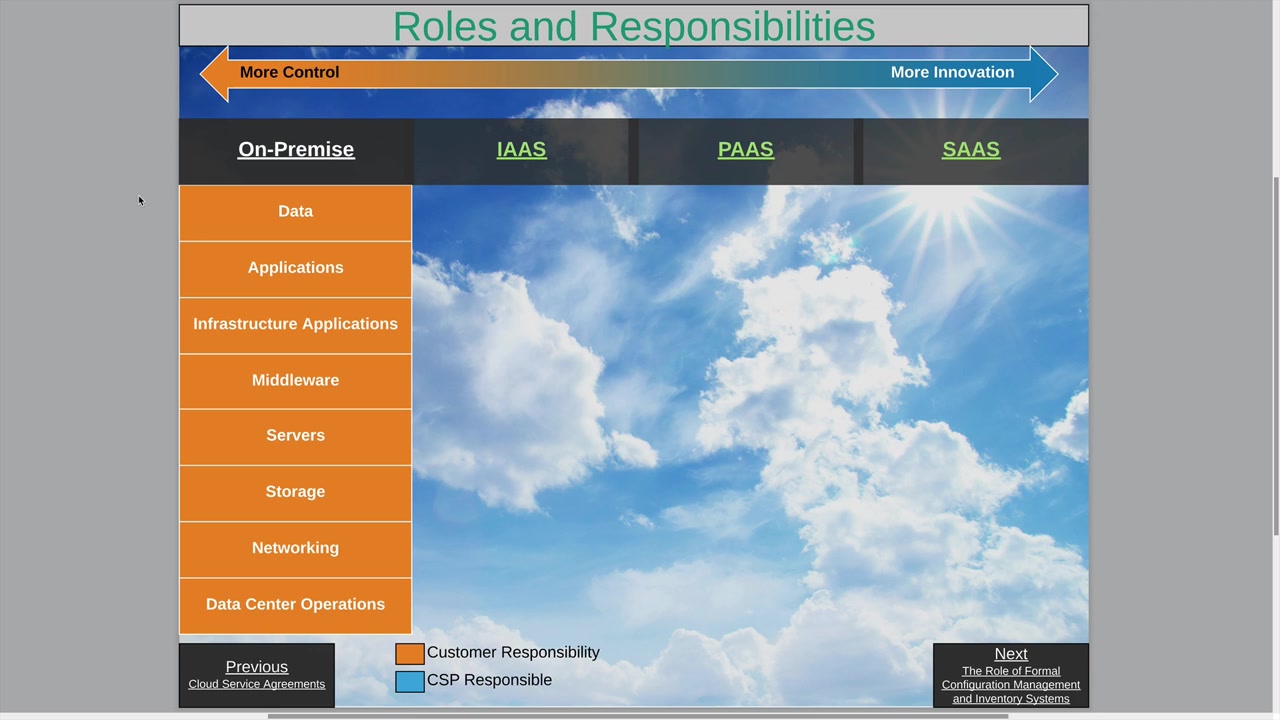Image resolution: width=1280 pixels, height=720 pixels.
Task: Select the On-Premise column header
Action: tap(296, 150)
